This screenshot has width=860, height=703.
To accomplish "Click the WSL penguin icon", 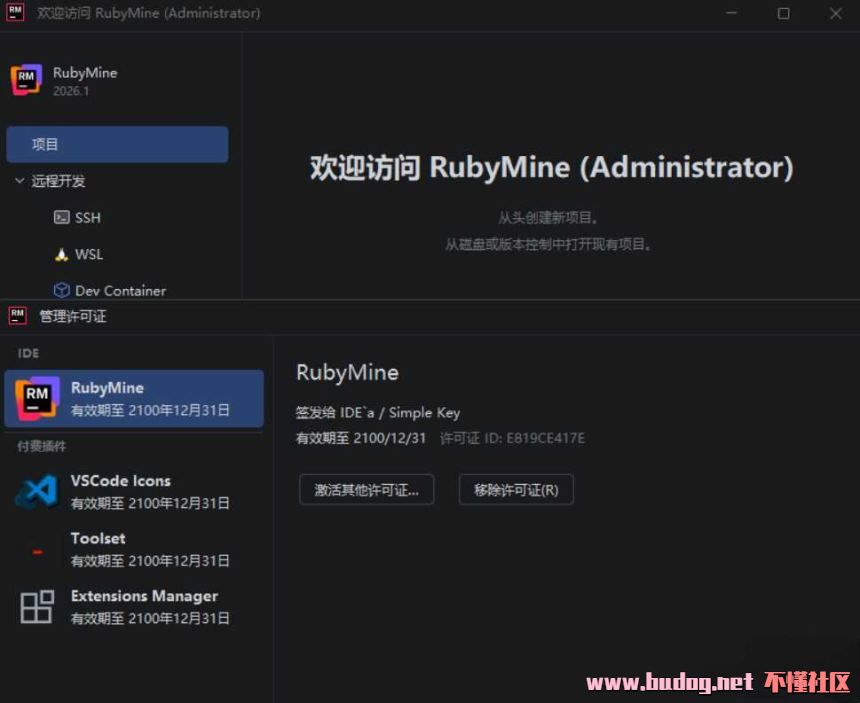I will coord(61,254).
